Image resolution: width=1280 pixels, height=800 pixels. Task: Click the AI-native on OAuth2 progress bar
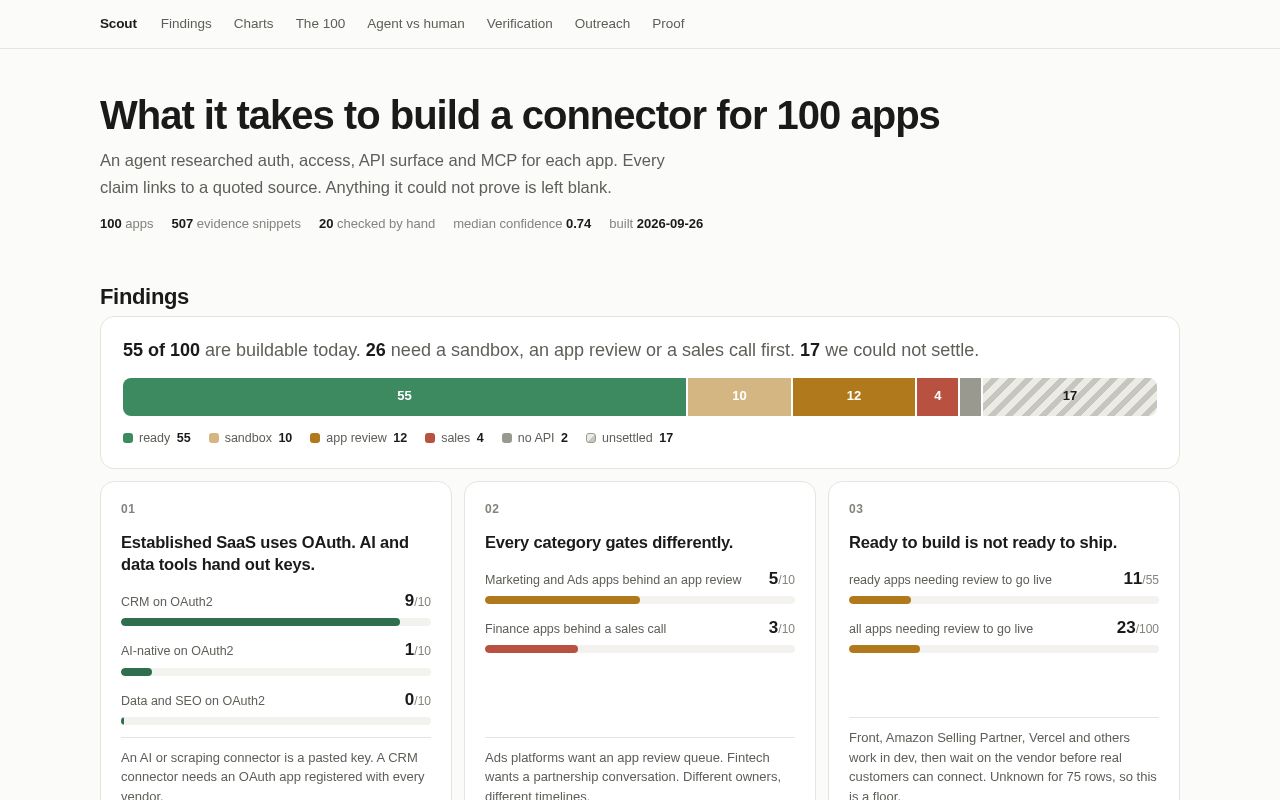(276, 672)
